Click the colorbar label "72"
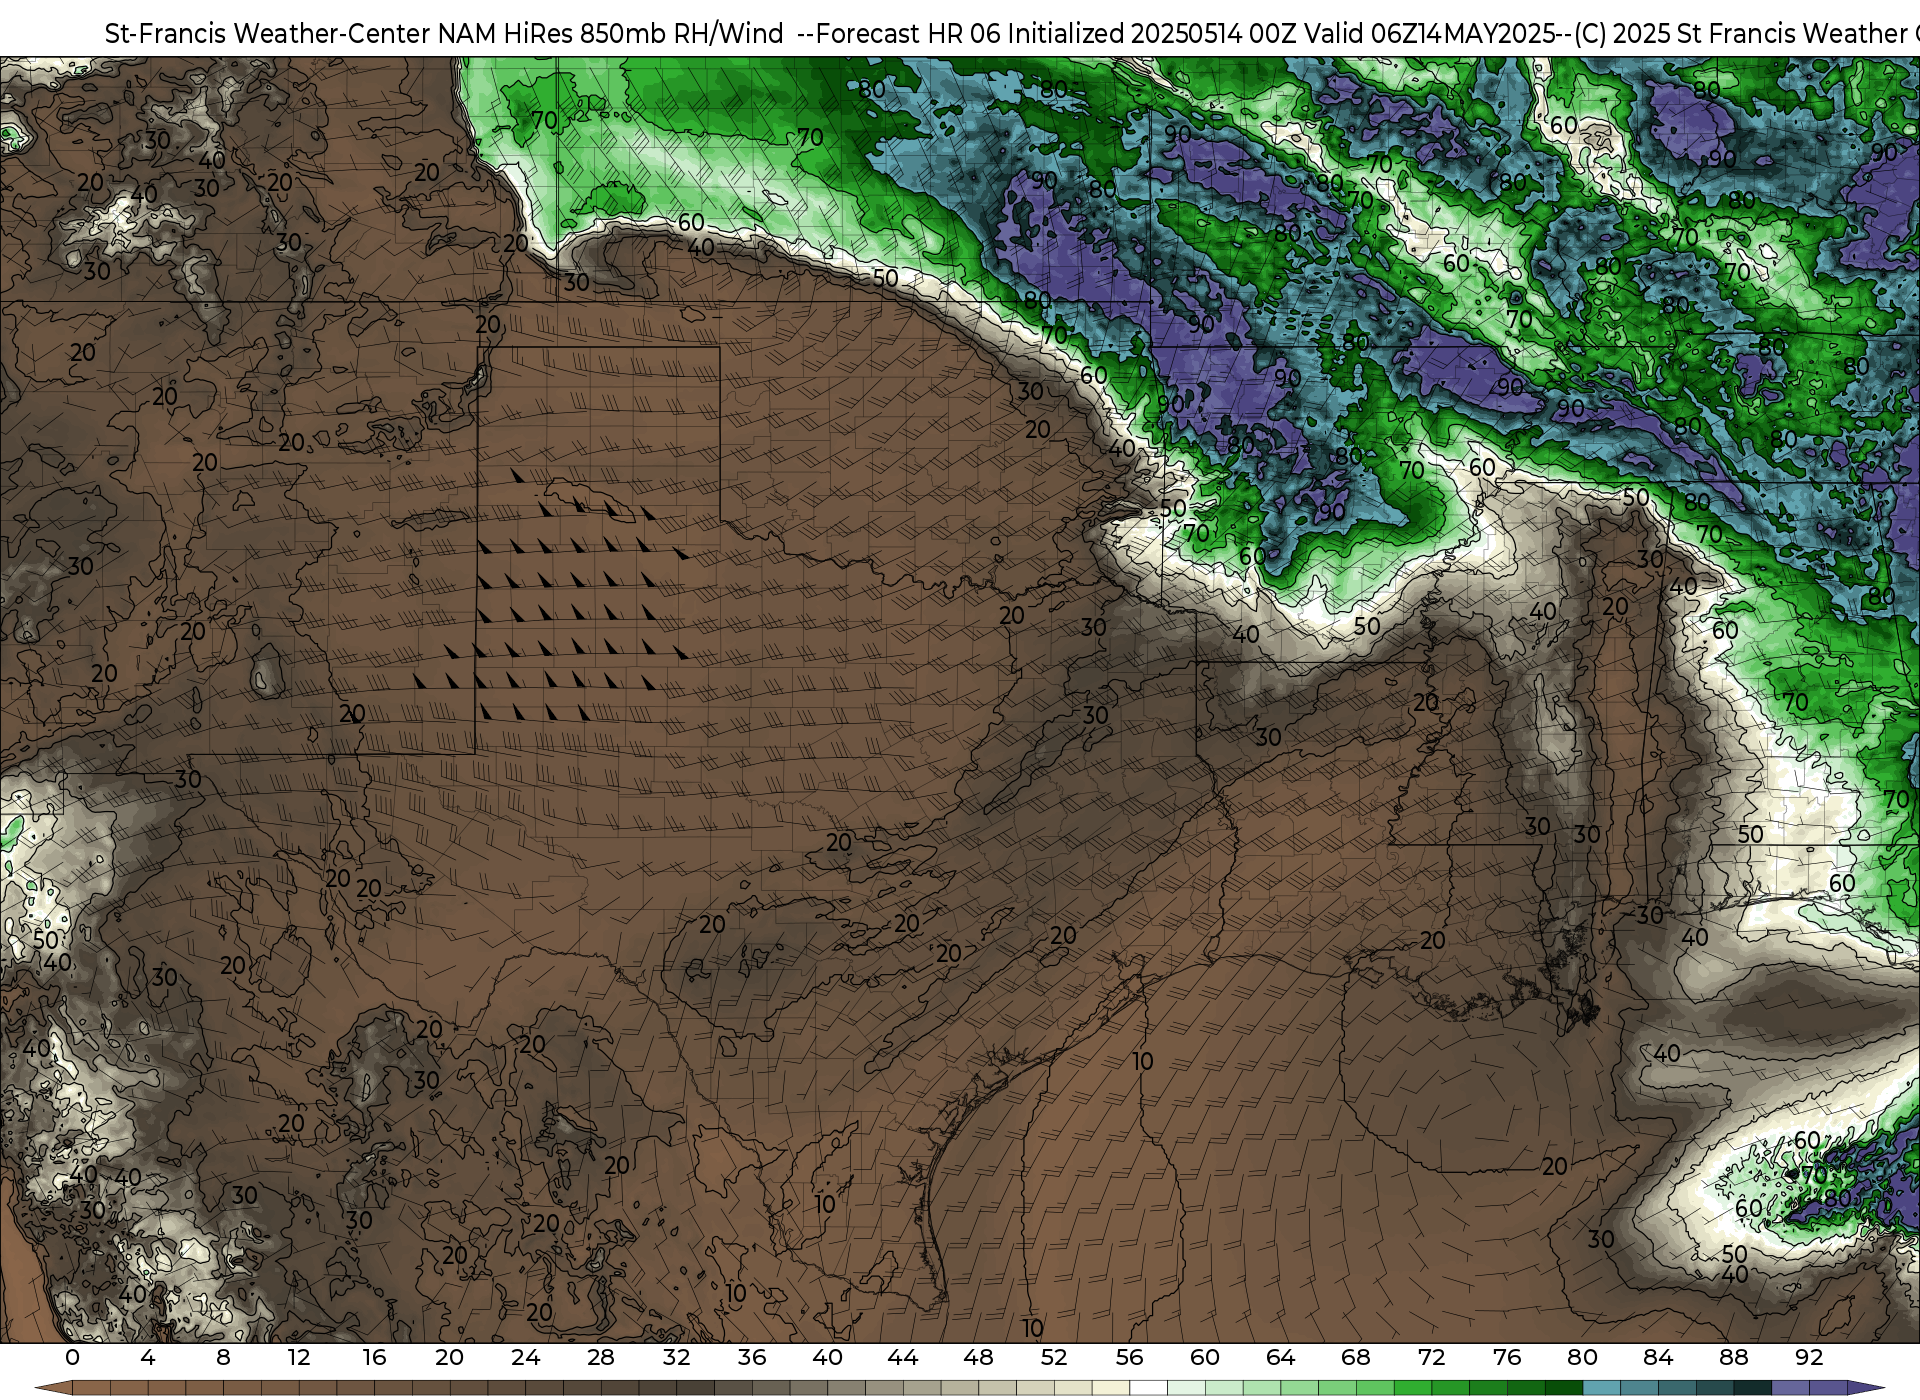The width and height of the screenshot is (1920, 1400). (1431, 1357)
